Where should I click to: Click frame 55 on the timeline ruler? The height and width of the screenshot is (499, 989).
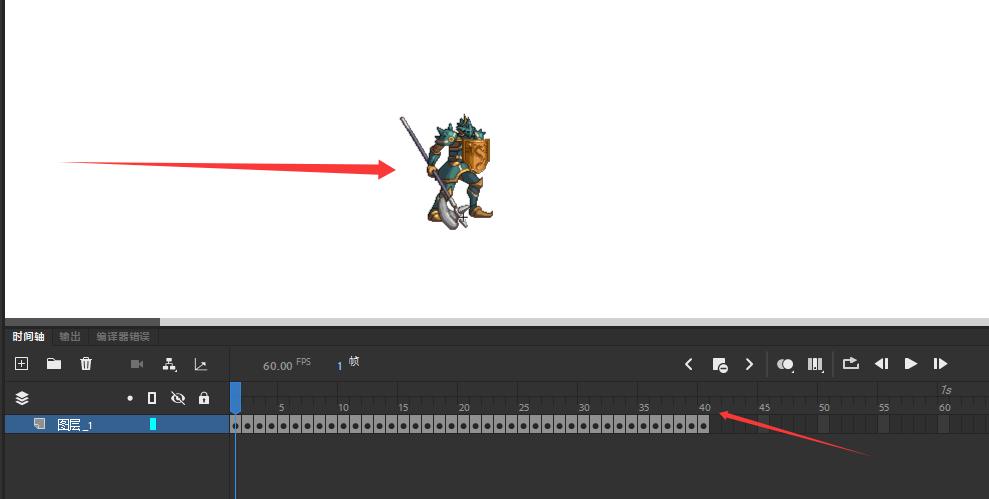pos(884,408)
